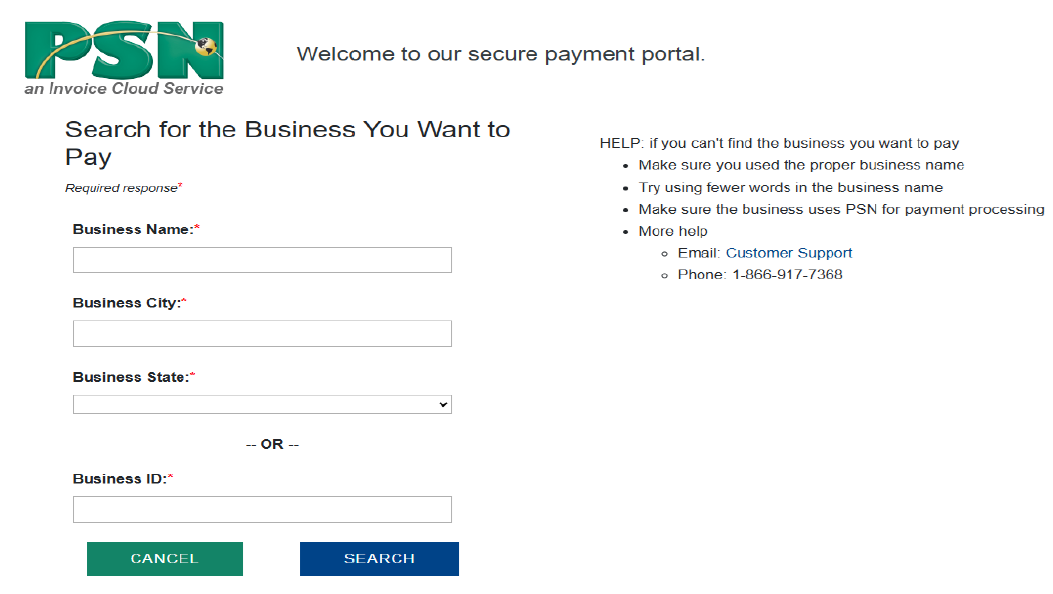Open the Customer Support email link
Image resolution: width=1053 pixels, height=594 pixels.
coord(789,253)
